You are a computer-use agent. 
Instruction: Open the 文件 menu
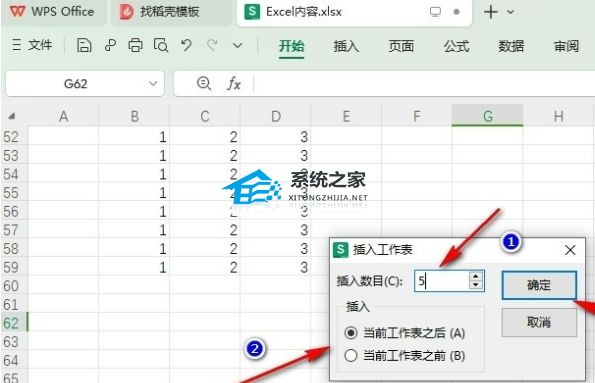click(x=32, y=45)
